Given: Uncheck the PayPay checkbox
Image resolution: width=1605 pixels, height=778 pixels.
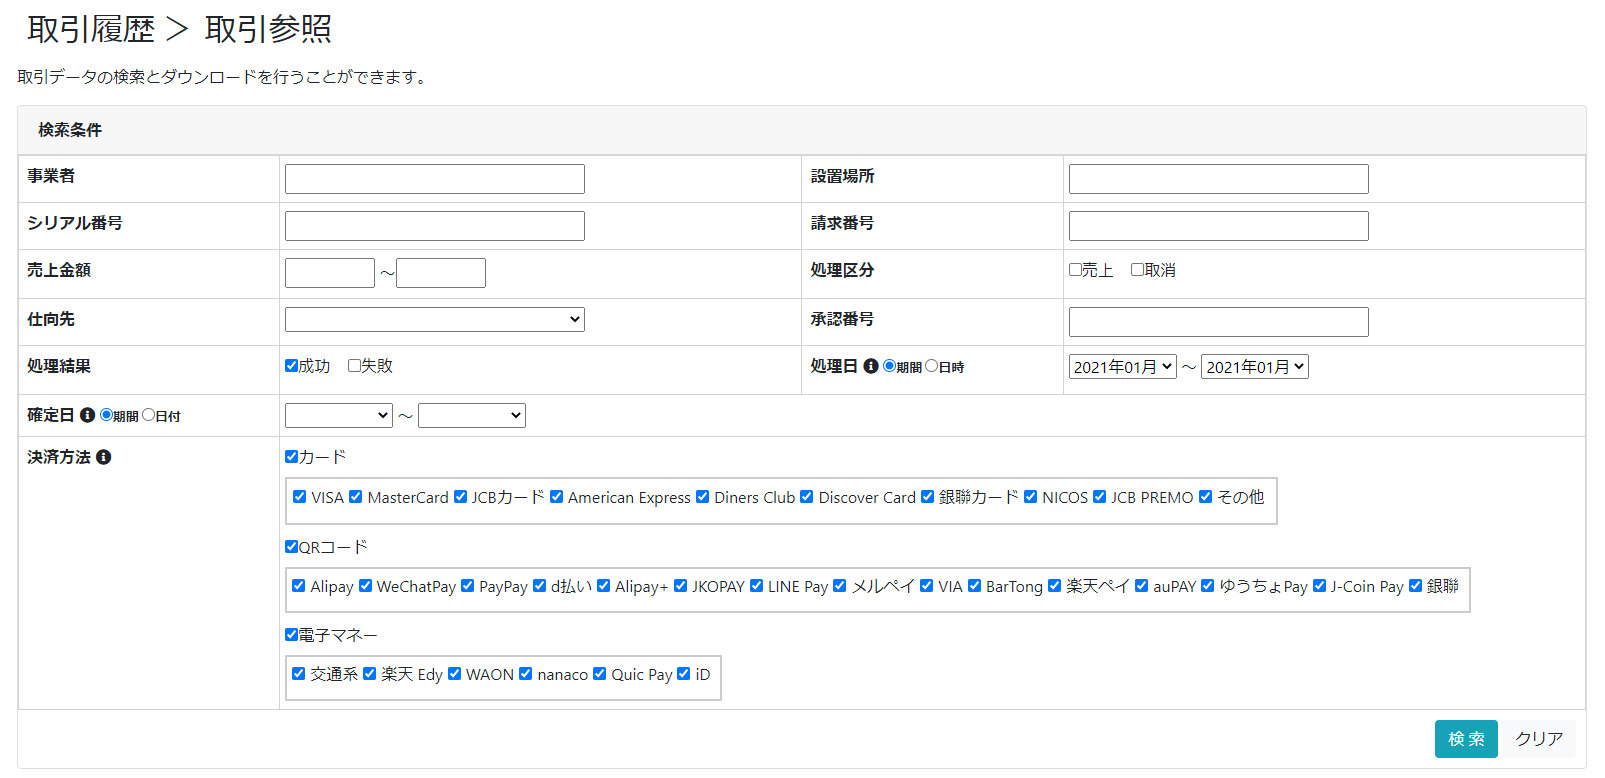Looking at the screenshot, I should pyautogui.click(x=467, y=586).
